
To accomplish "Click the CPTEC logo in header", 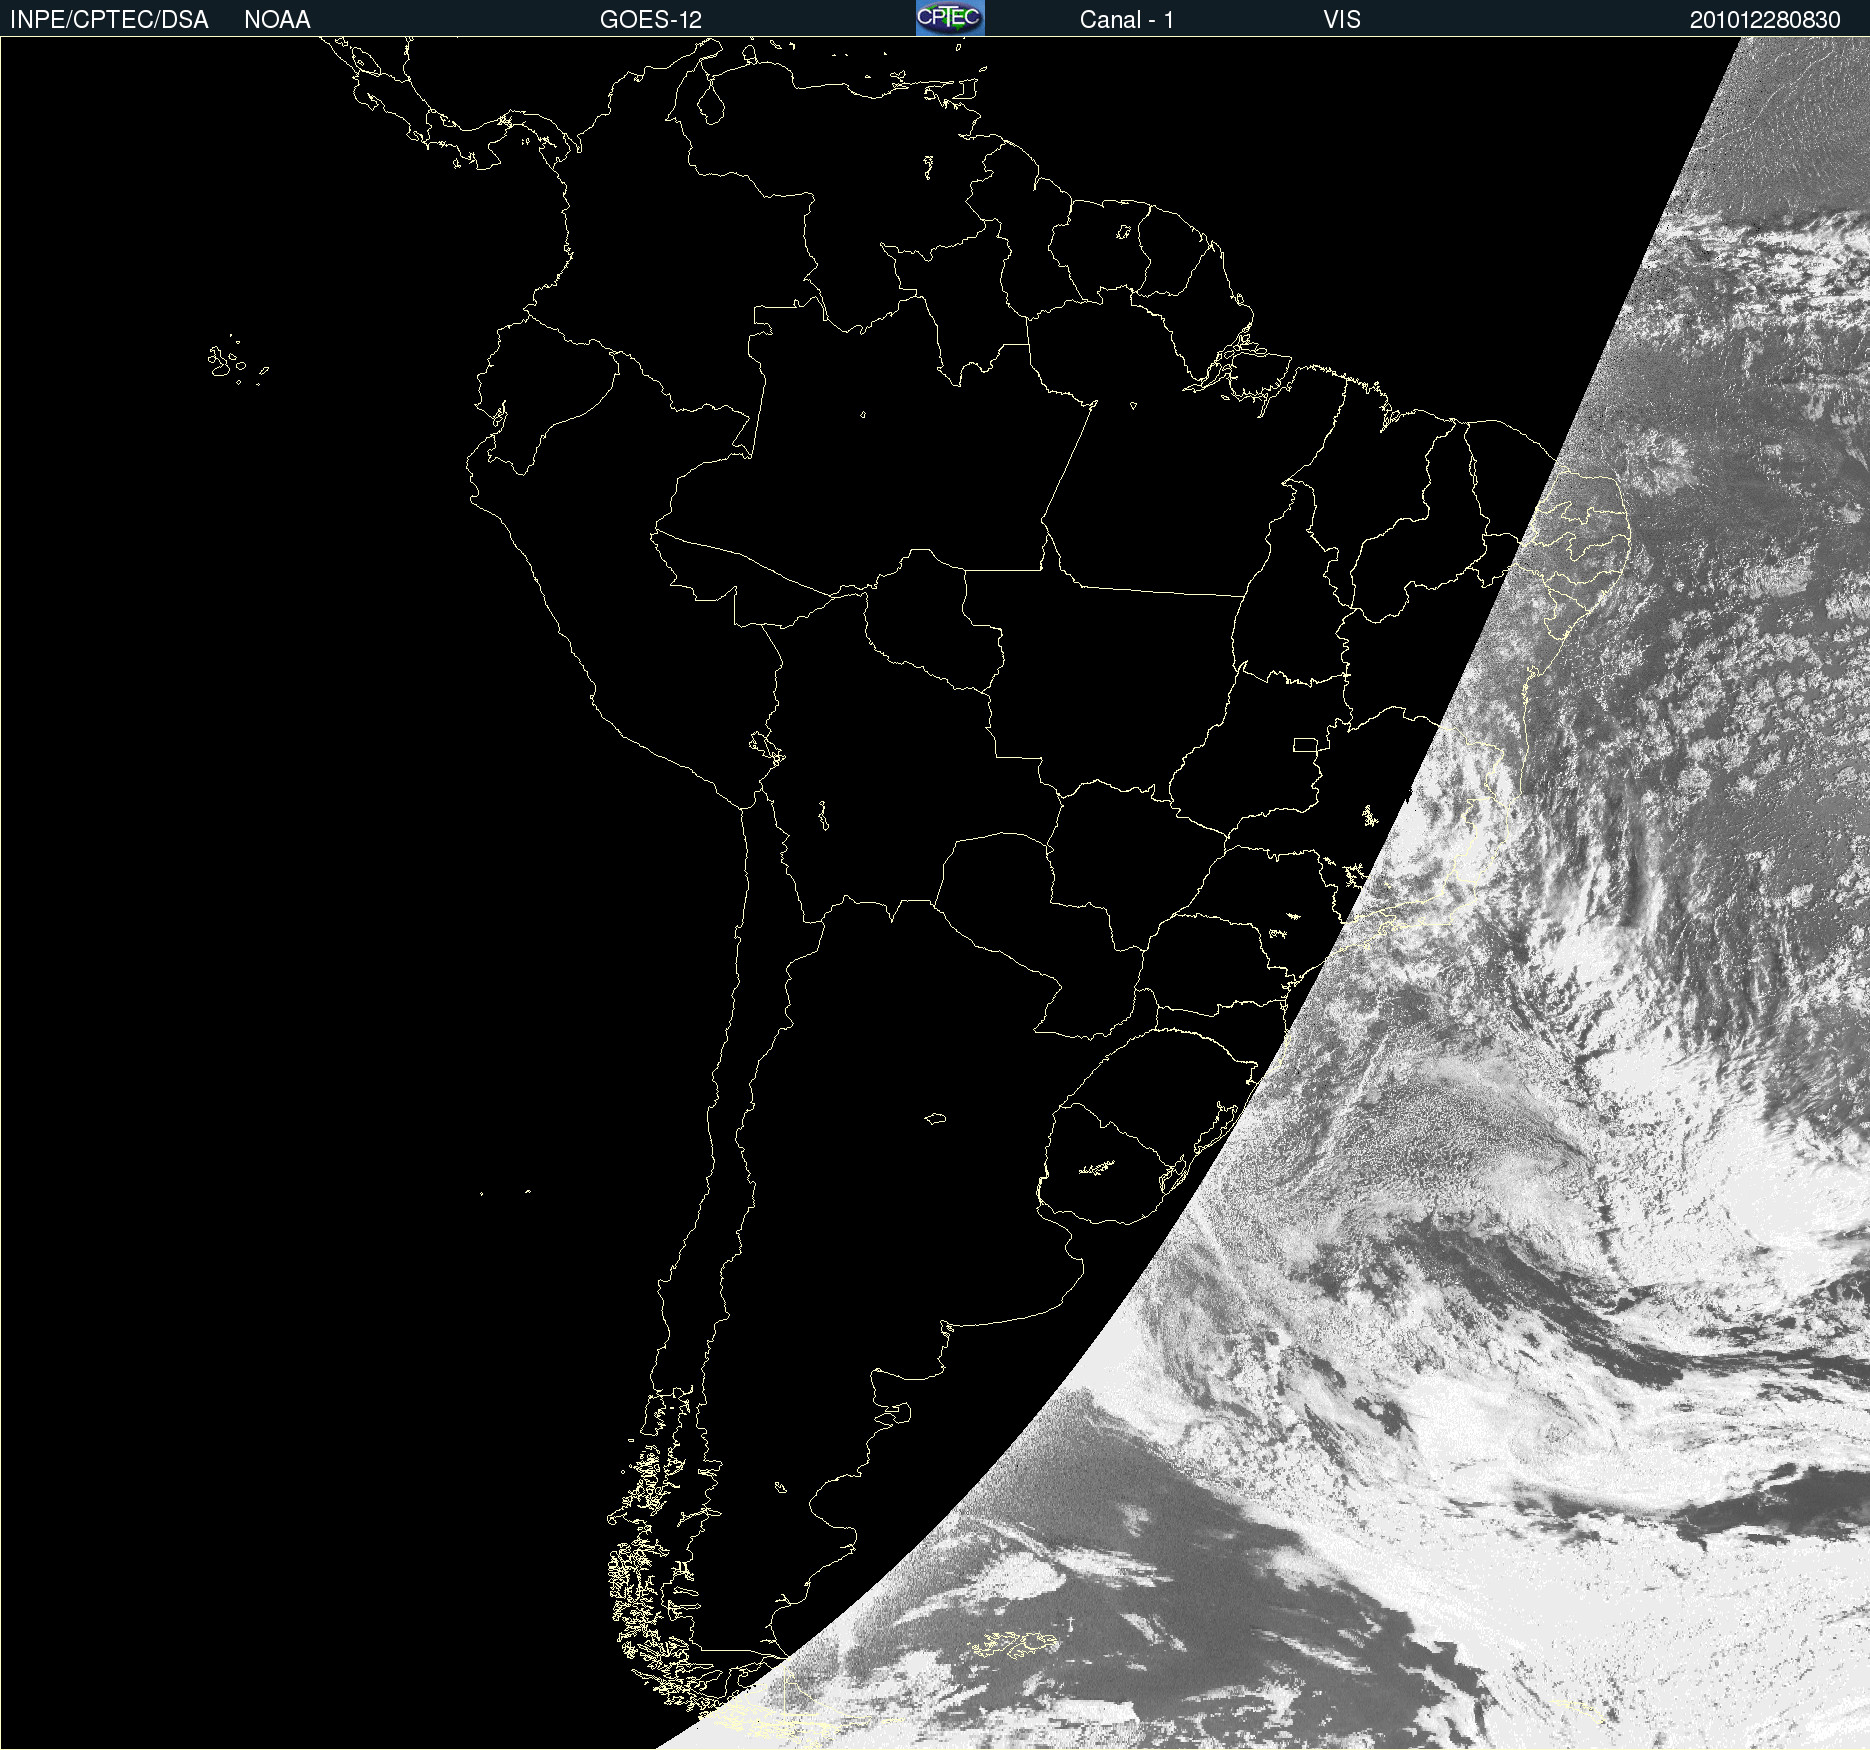I will click(950, 18).
